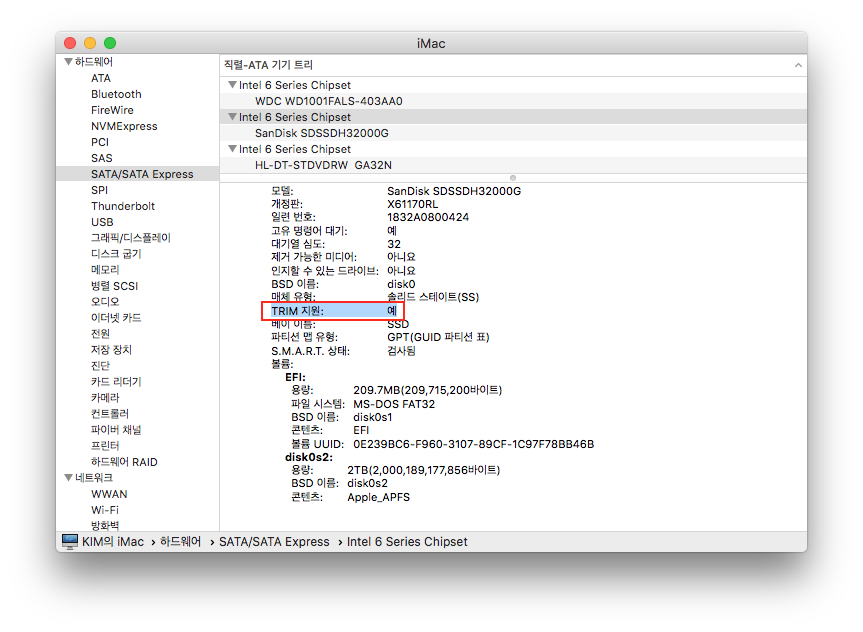The height and width of the screenshot is (632, 863).
Task: Select ATA in the sidebar
Action: pyautogui.click(x=101, y=78)
